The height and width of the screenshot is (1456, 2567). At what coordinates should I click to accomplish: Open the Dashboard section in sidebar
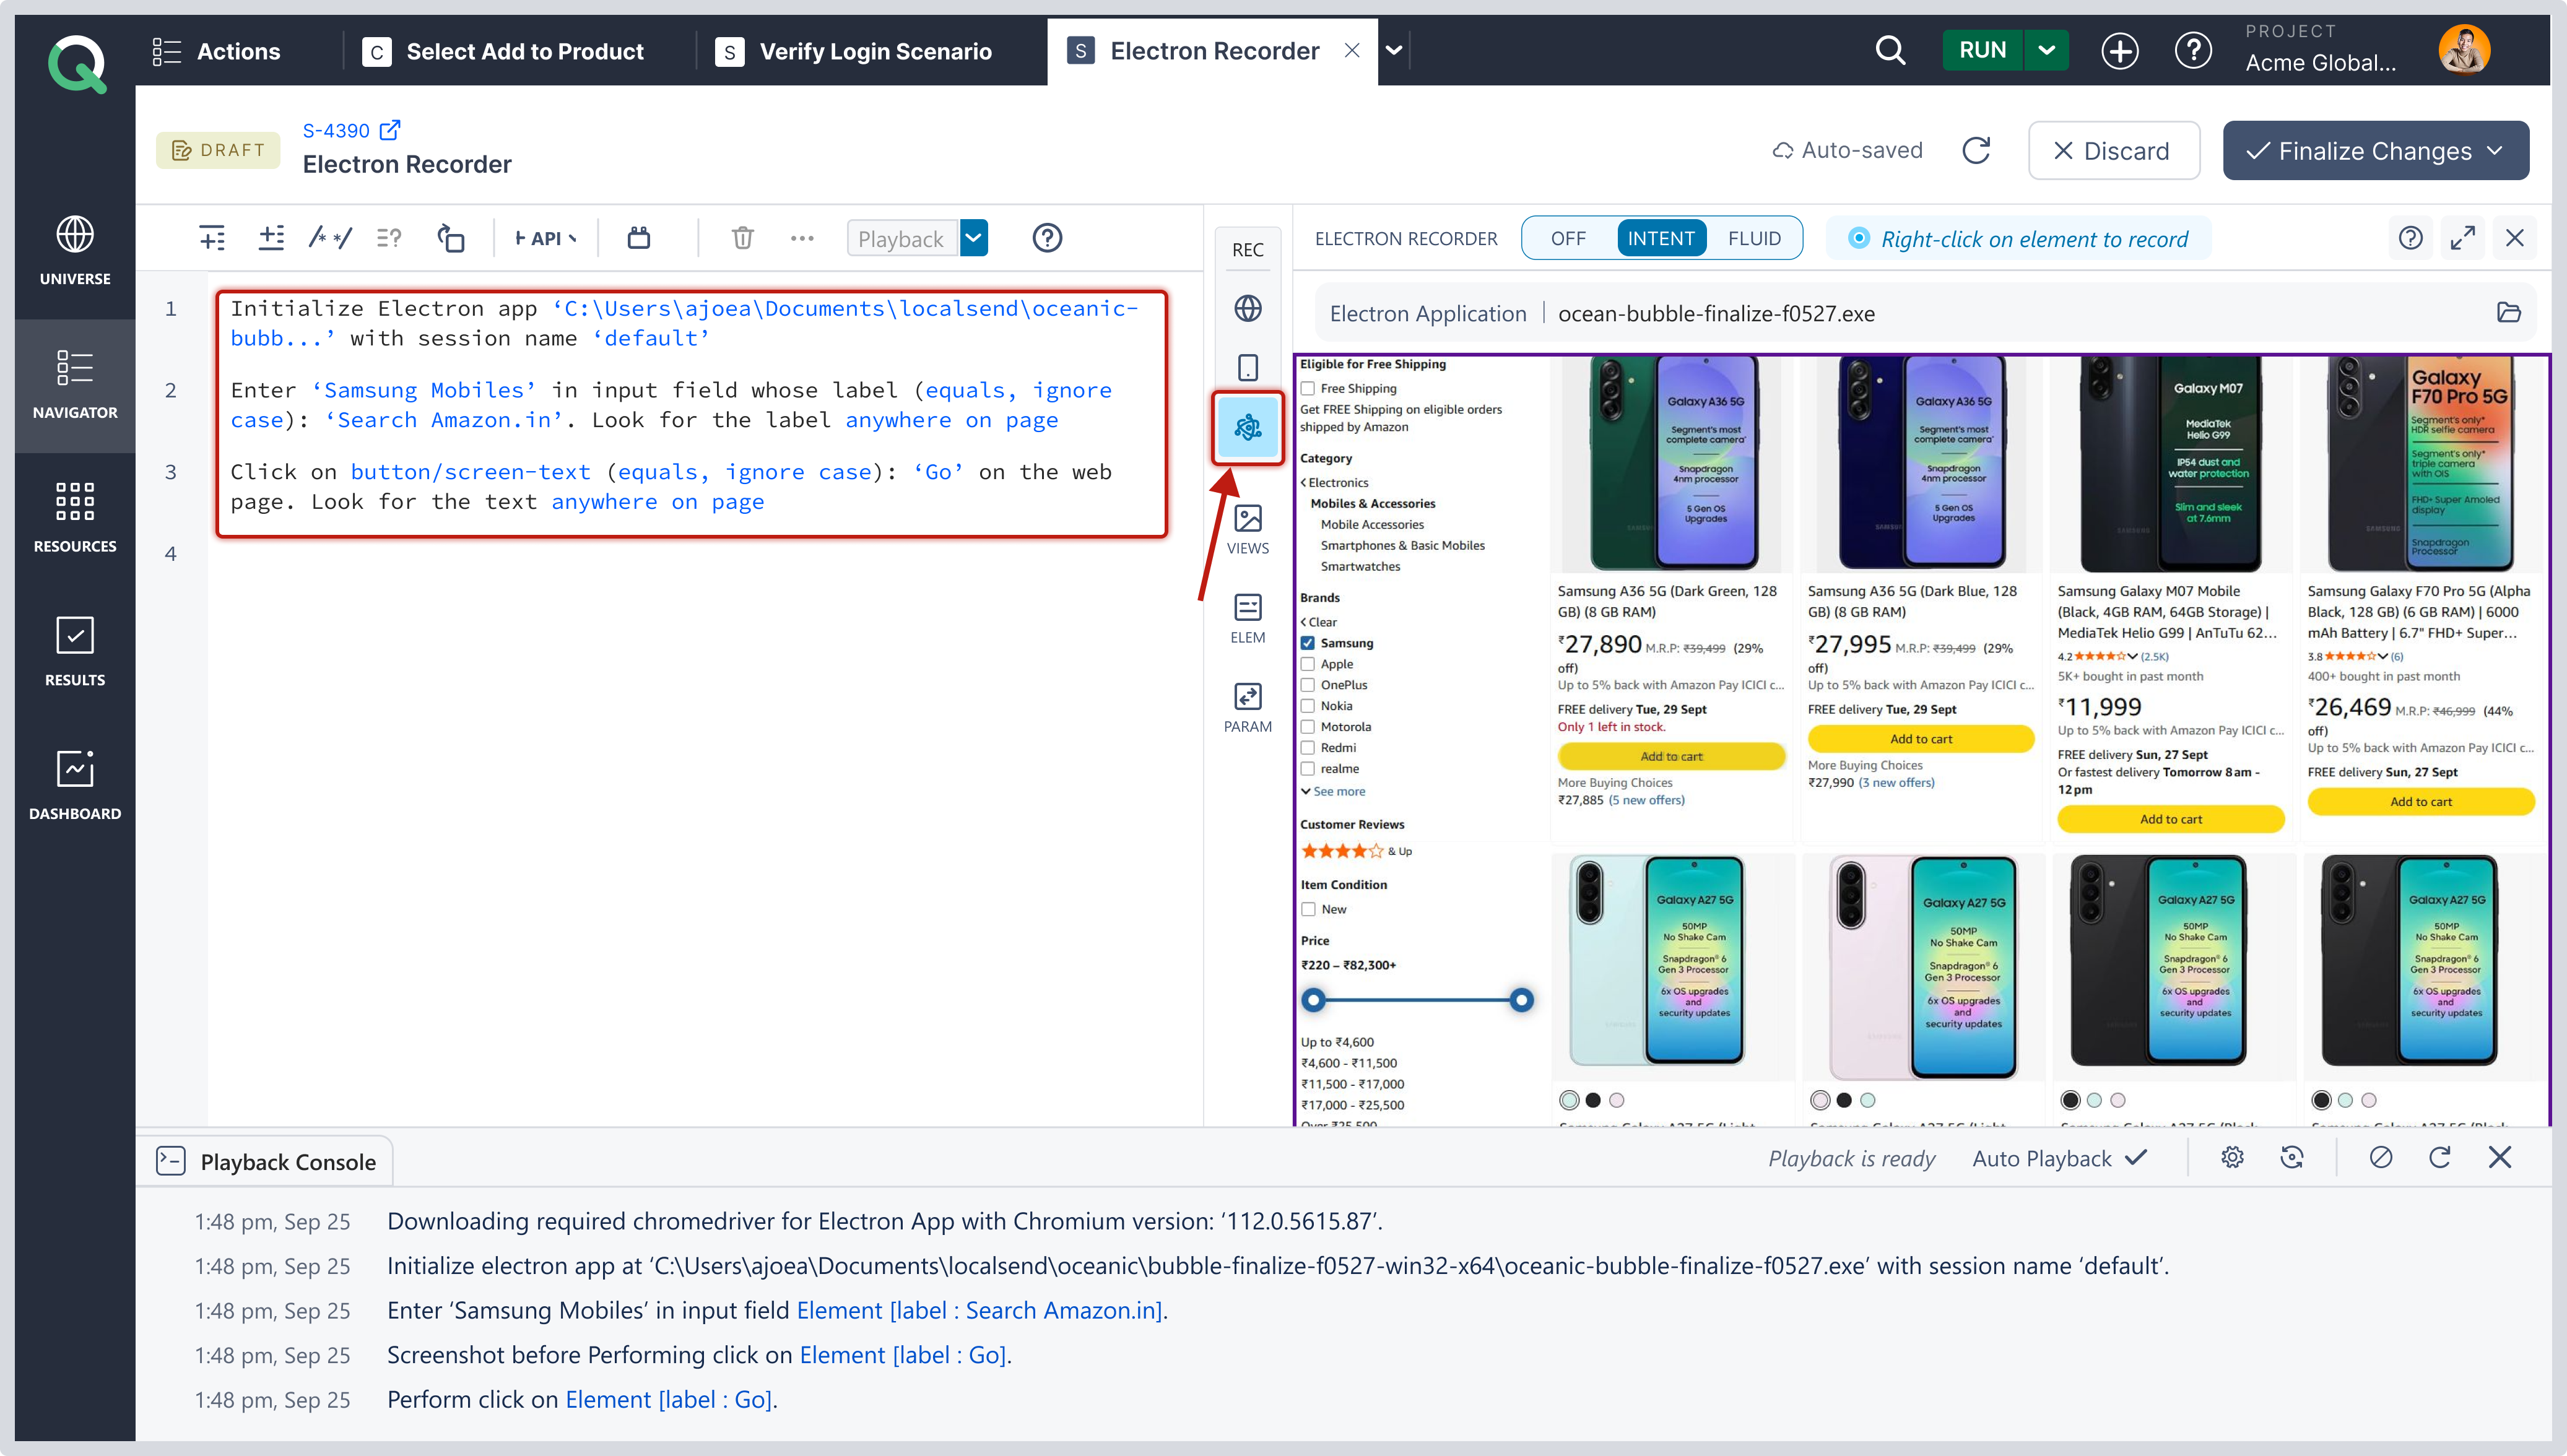(75, 786)
